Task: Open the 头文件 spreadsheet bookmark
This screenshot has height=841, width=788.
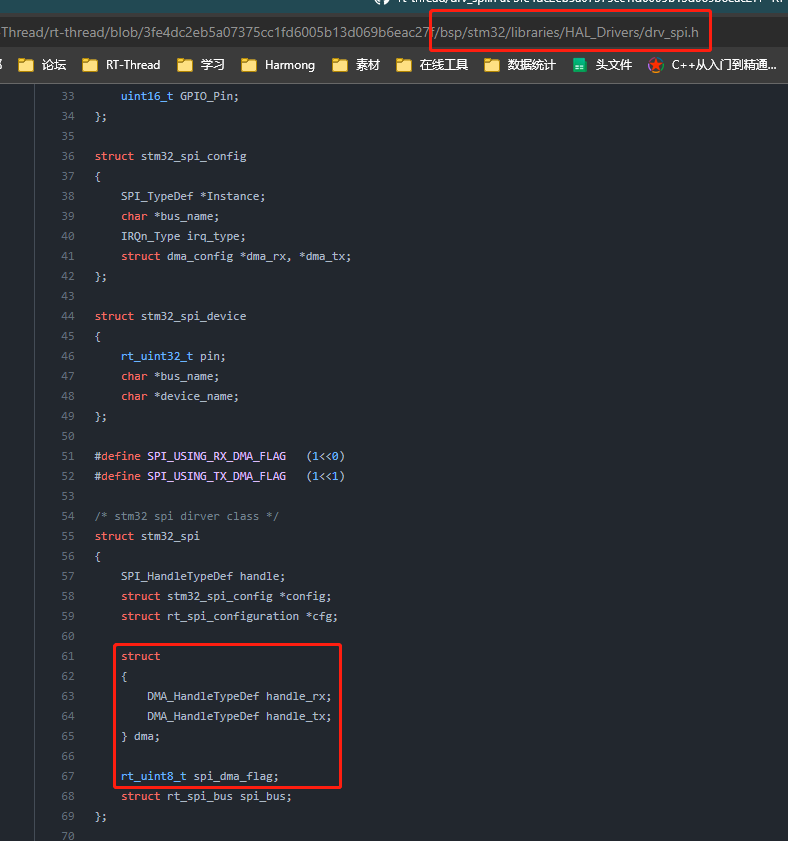Action: pos(602,65)
